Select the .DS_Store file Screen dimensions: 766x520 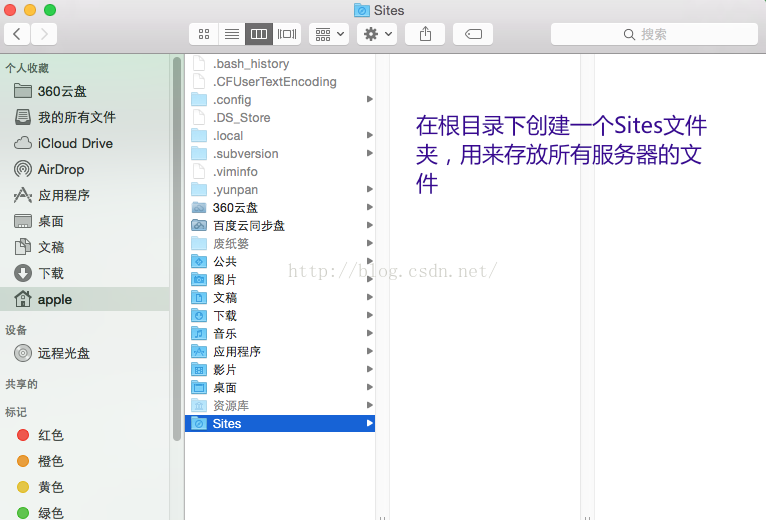click(x=280, y=118)
